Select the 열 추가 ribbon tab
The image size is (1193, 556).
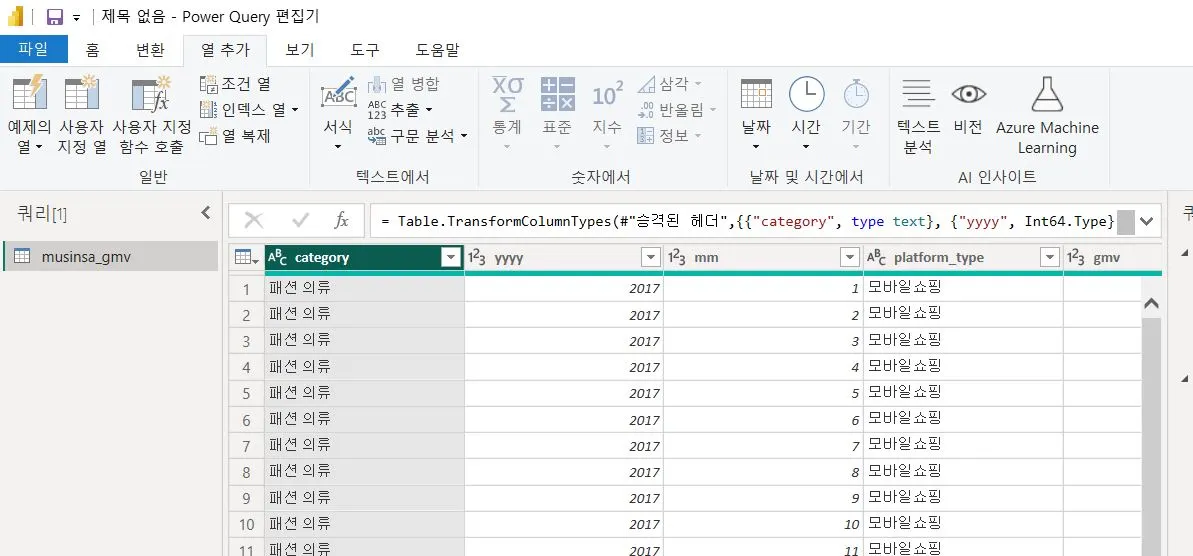click(225, 50)
